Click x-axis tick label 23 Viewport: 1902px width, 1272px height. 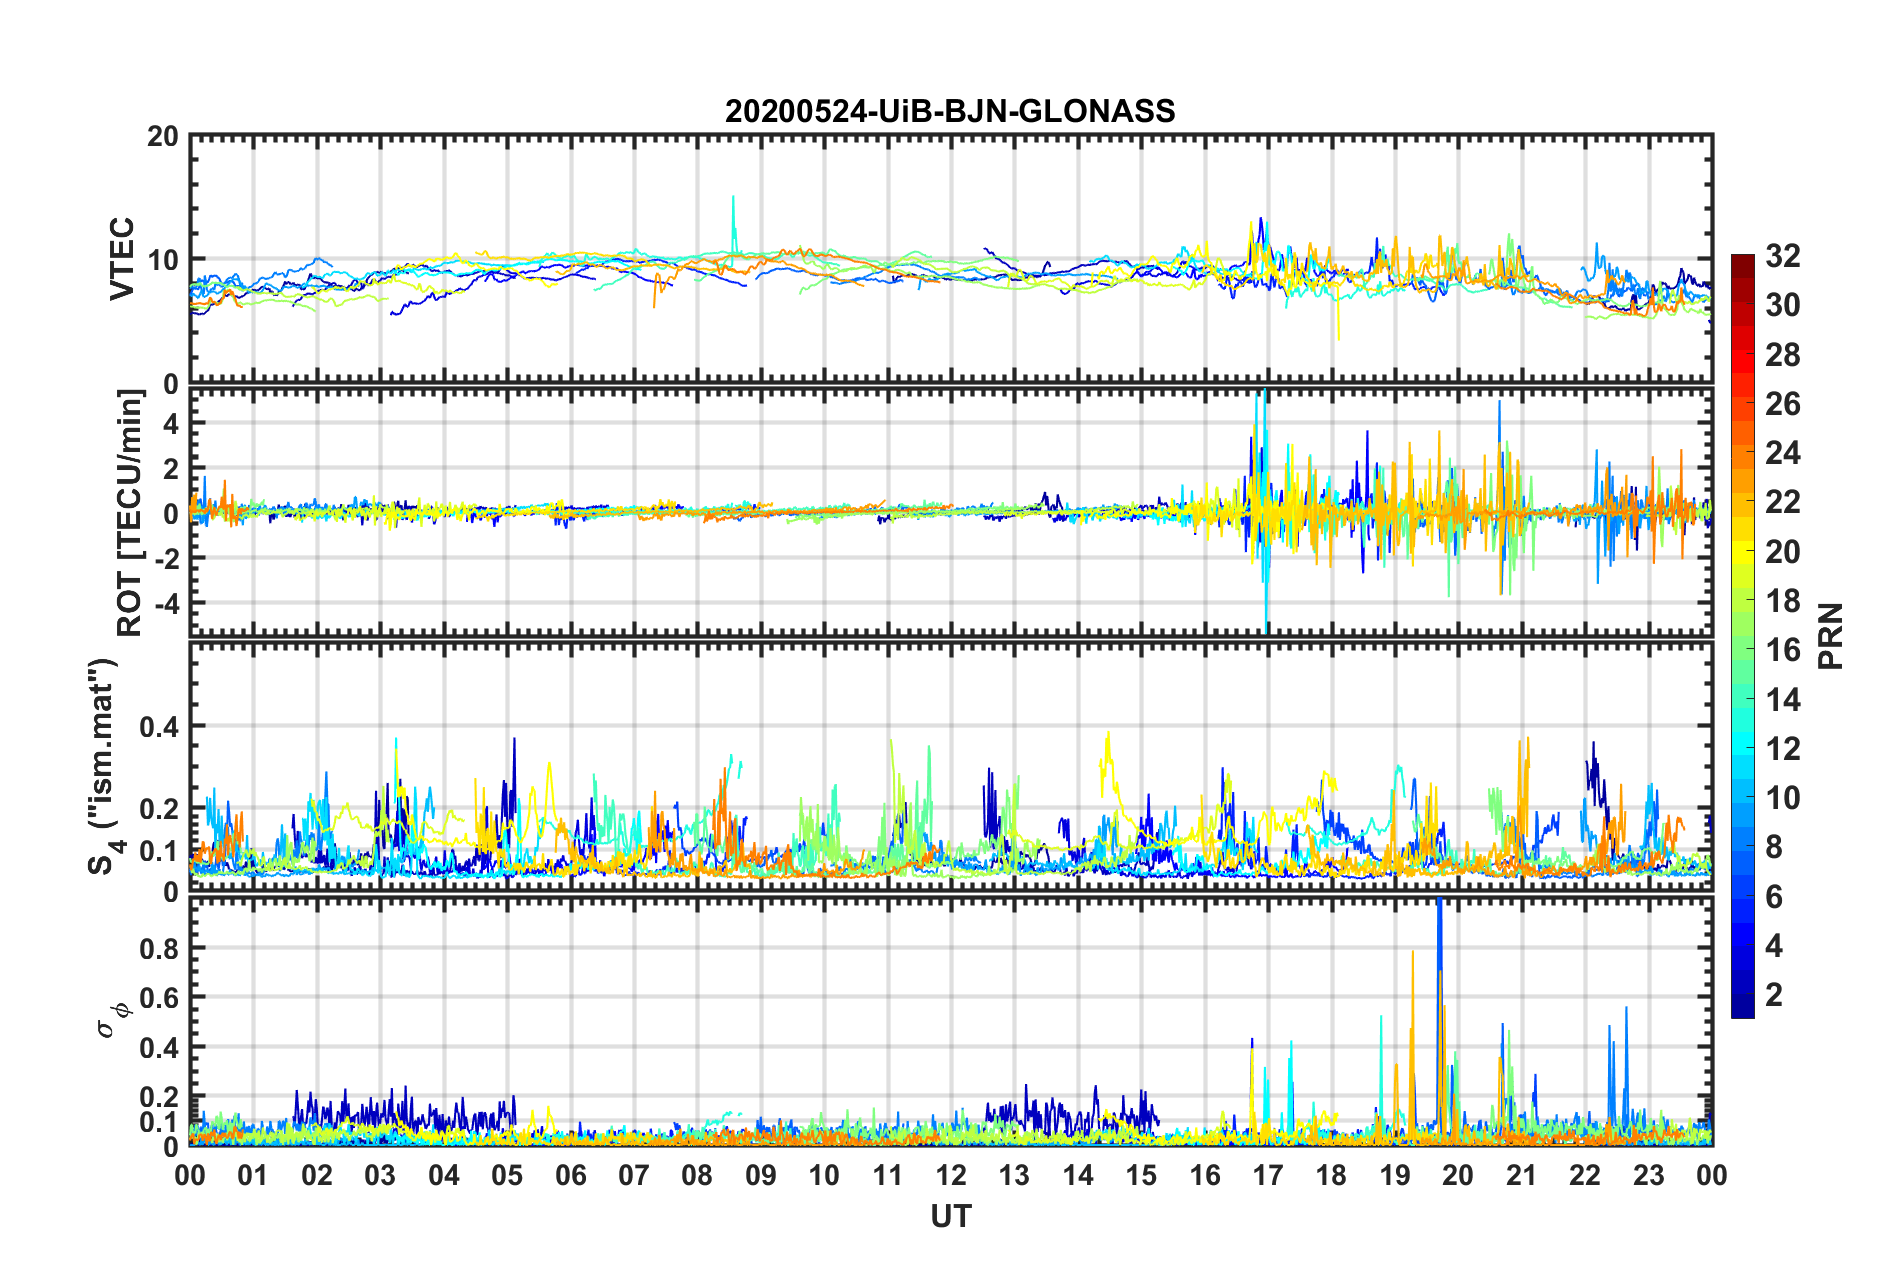[x=1649, y=1176]
